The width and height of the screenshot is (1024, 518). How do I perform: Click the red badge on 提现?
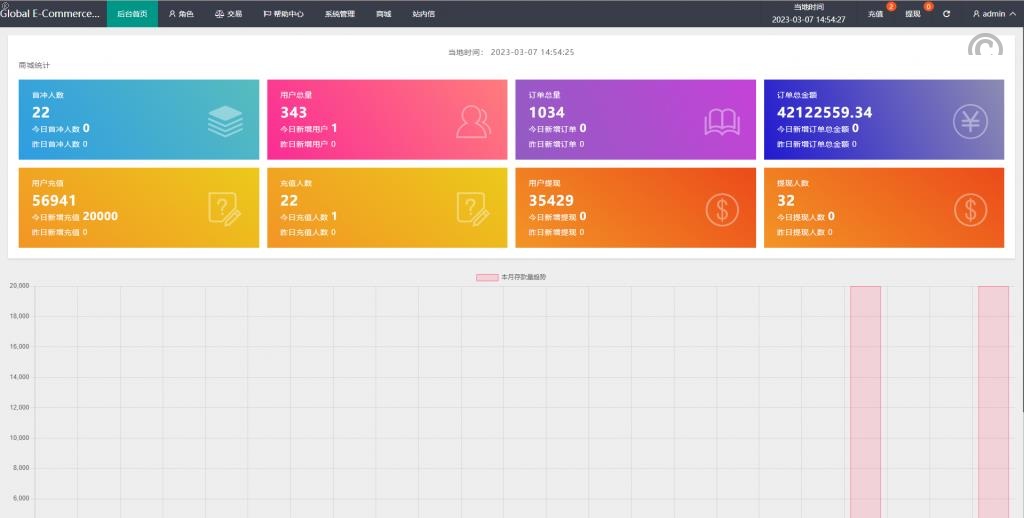[928, 7]
